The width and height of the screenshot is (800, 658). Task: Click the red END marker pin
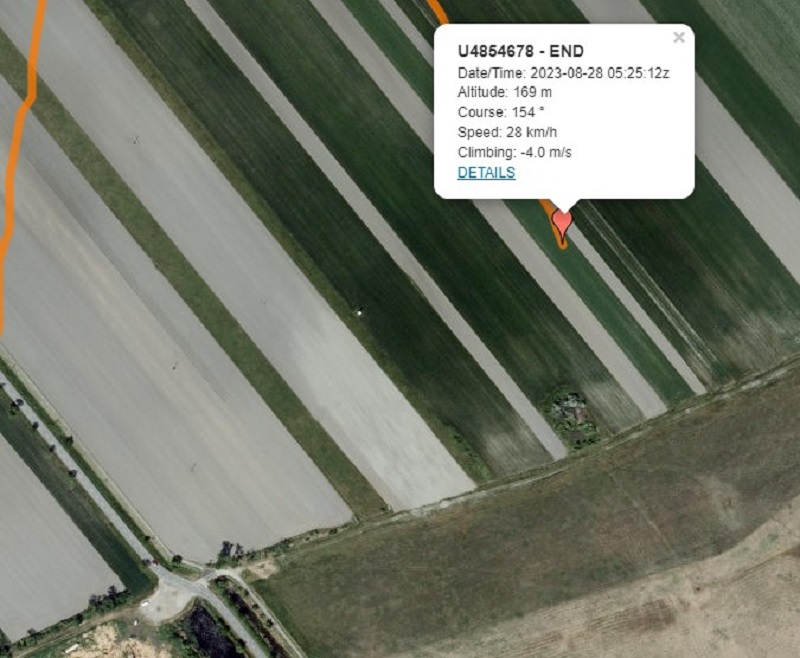tap(562, 225)
